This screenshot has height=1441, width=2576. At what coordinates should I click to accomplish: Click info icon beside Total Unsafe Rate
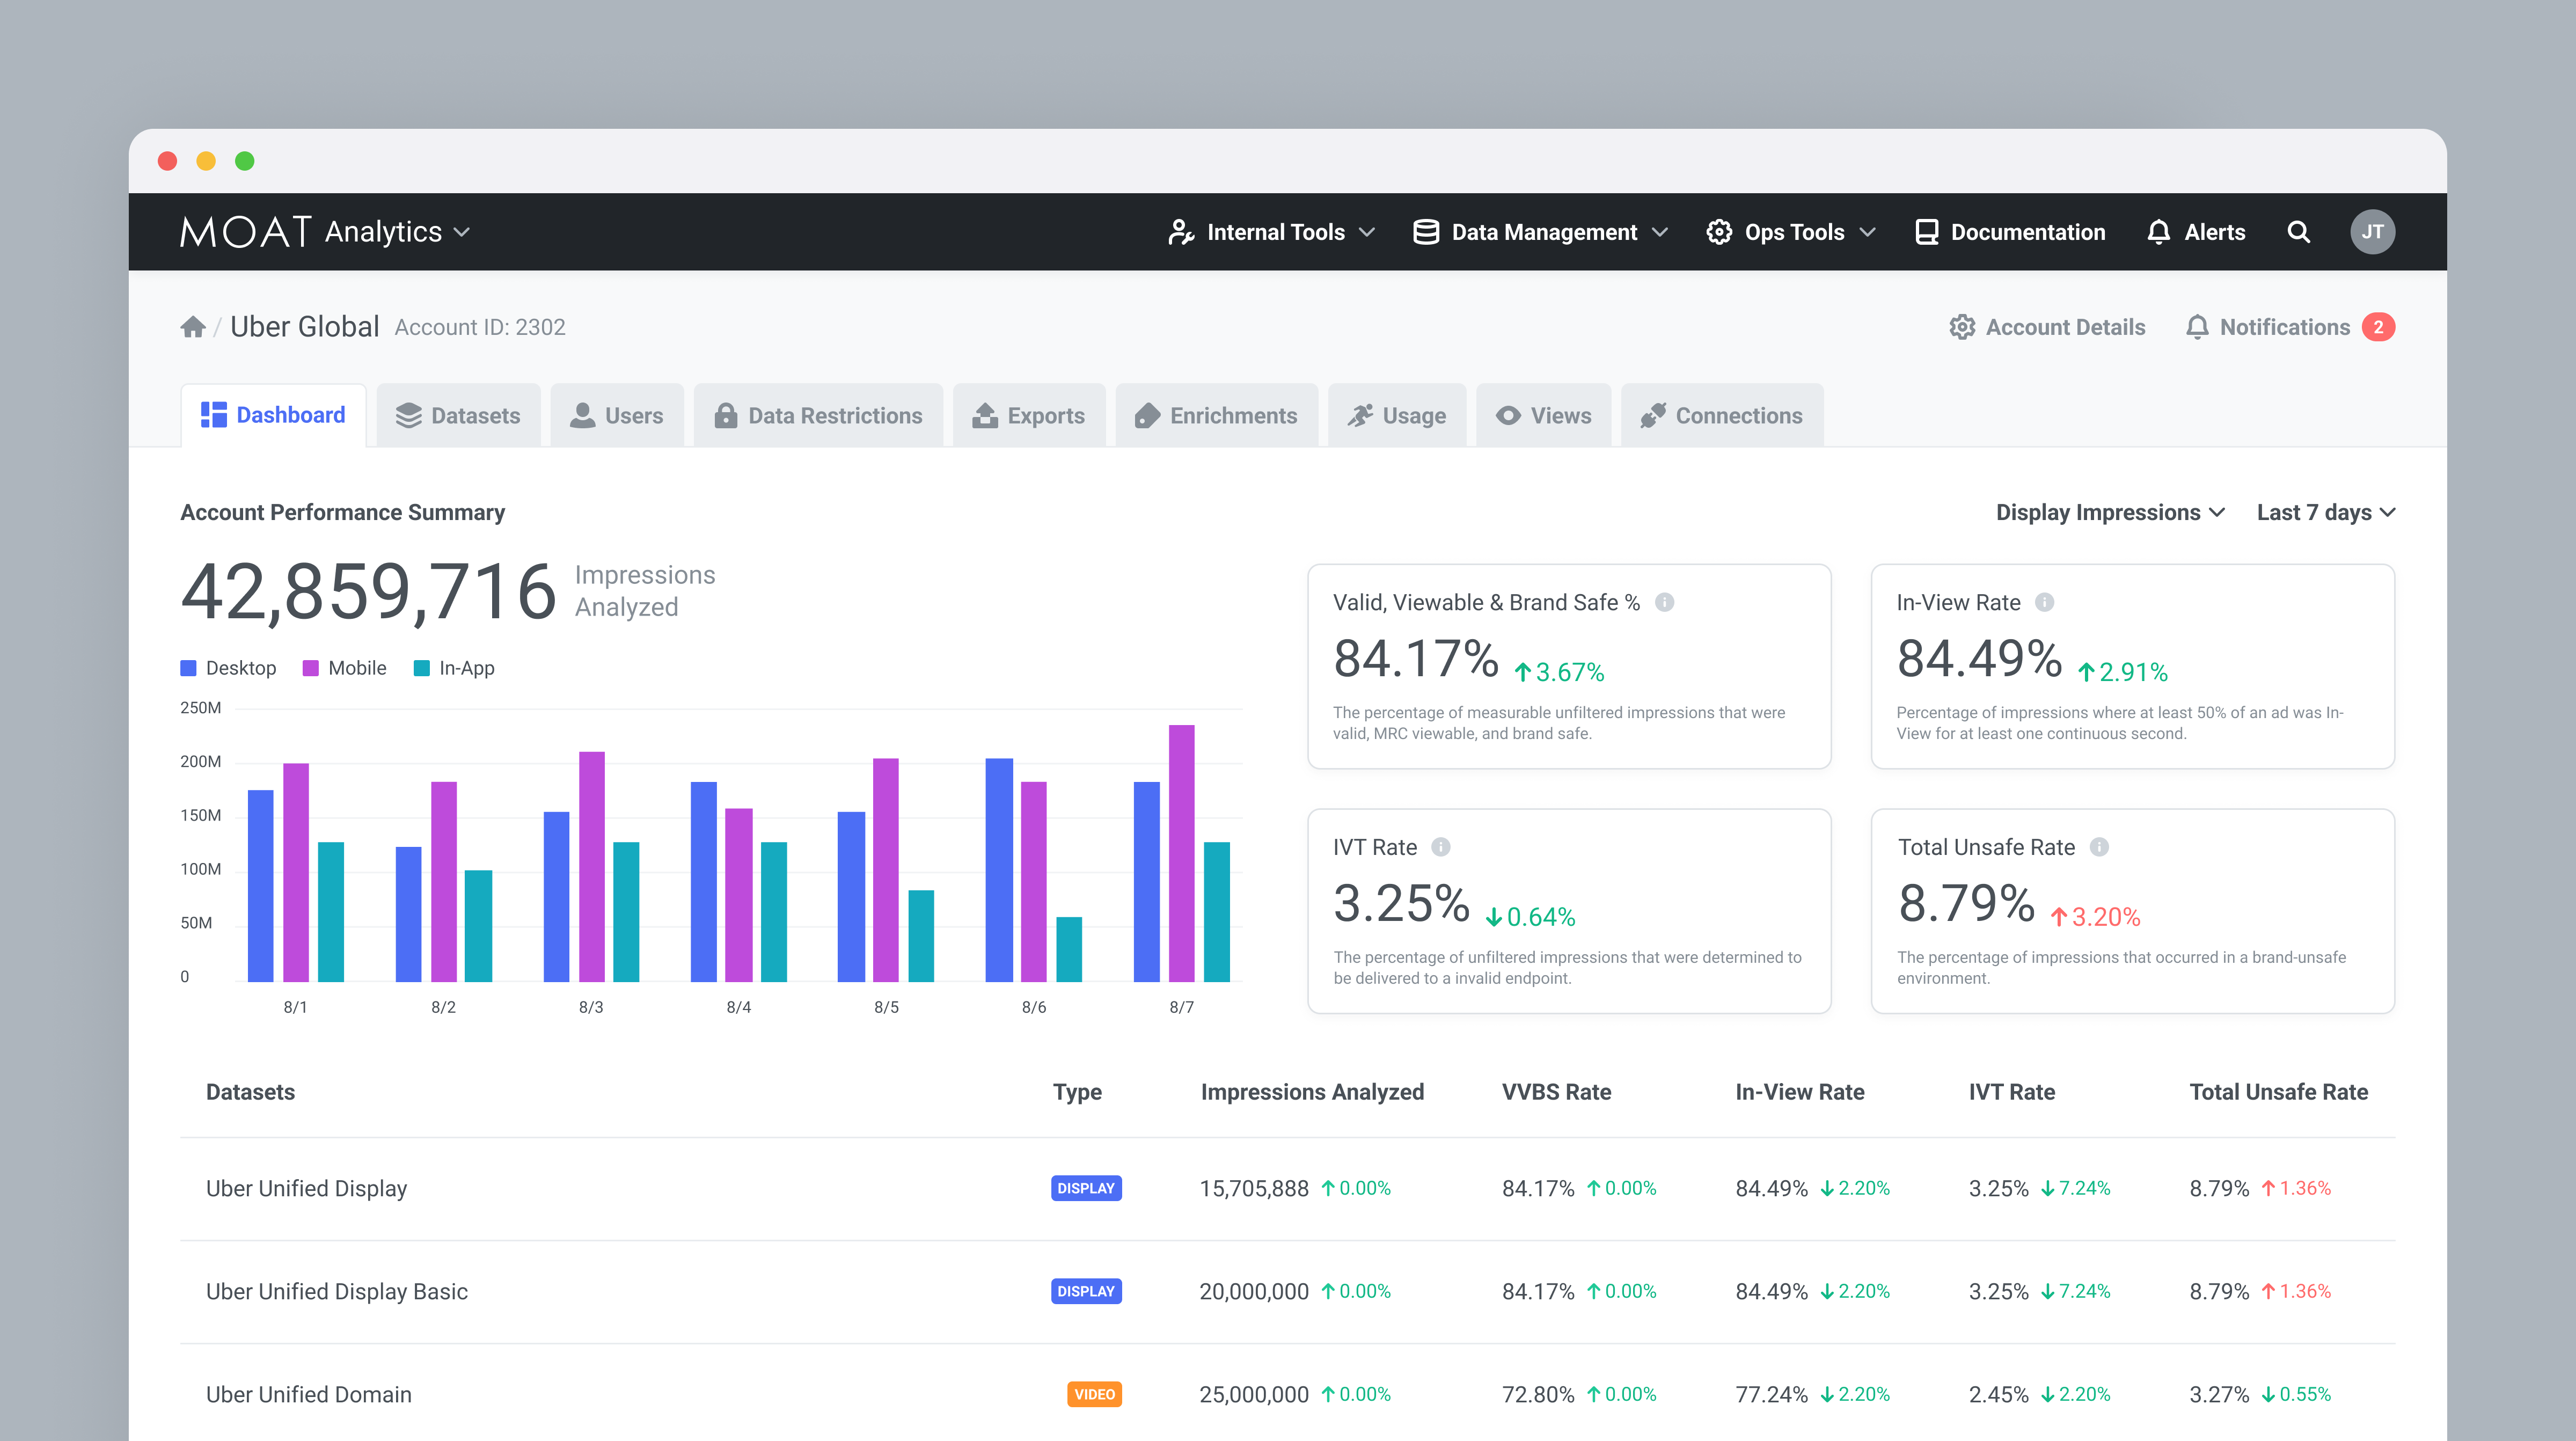tap(2099, 847)
